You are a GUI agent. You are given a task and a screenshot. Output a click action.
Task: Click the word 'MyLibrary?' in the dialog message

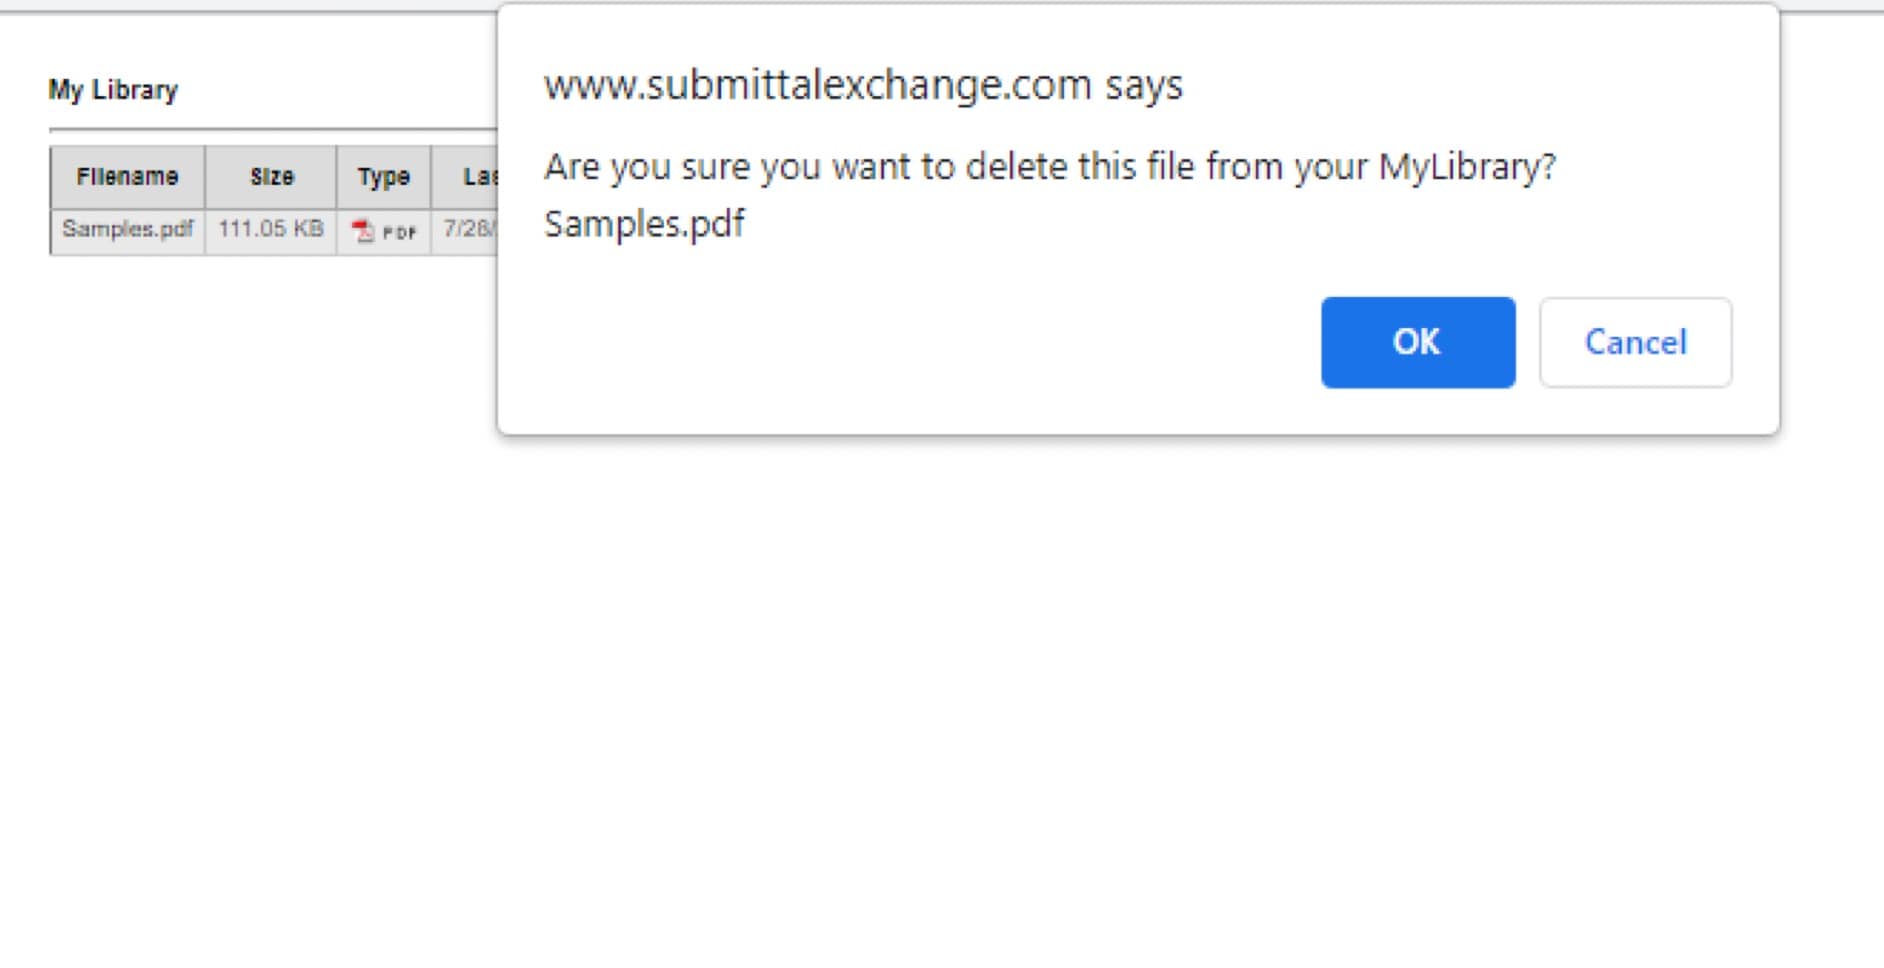point(1467,167)
